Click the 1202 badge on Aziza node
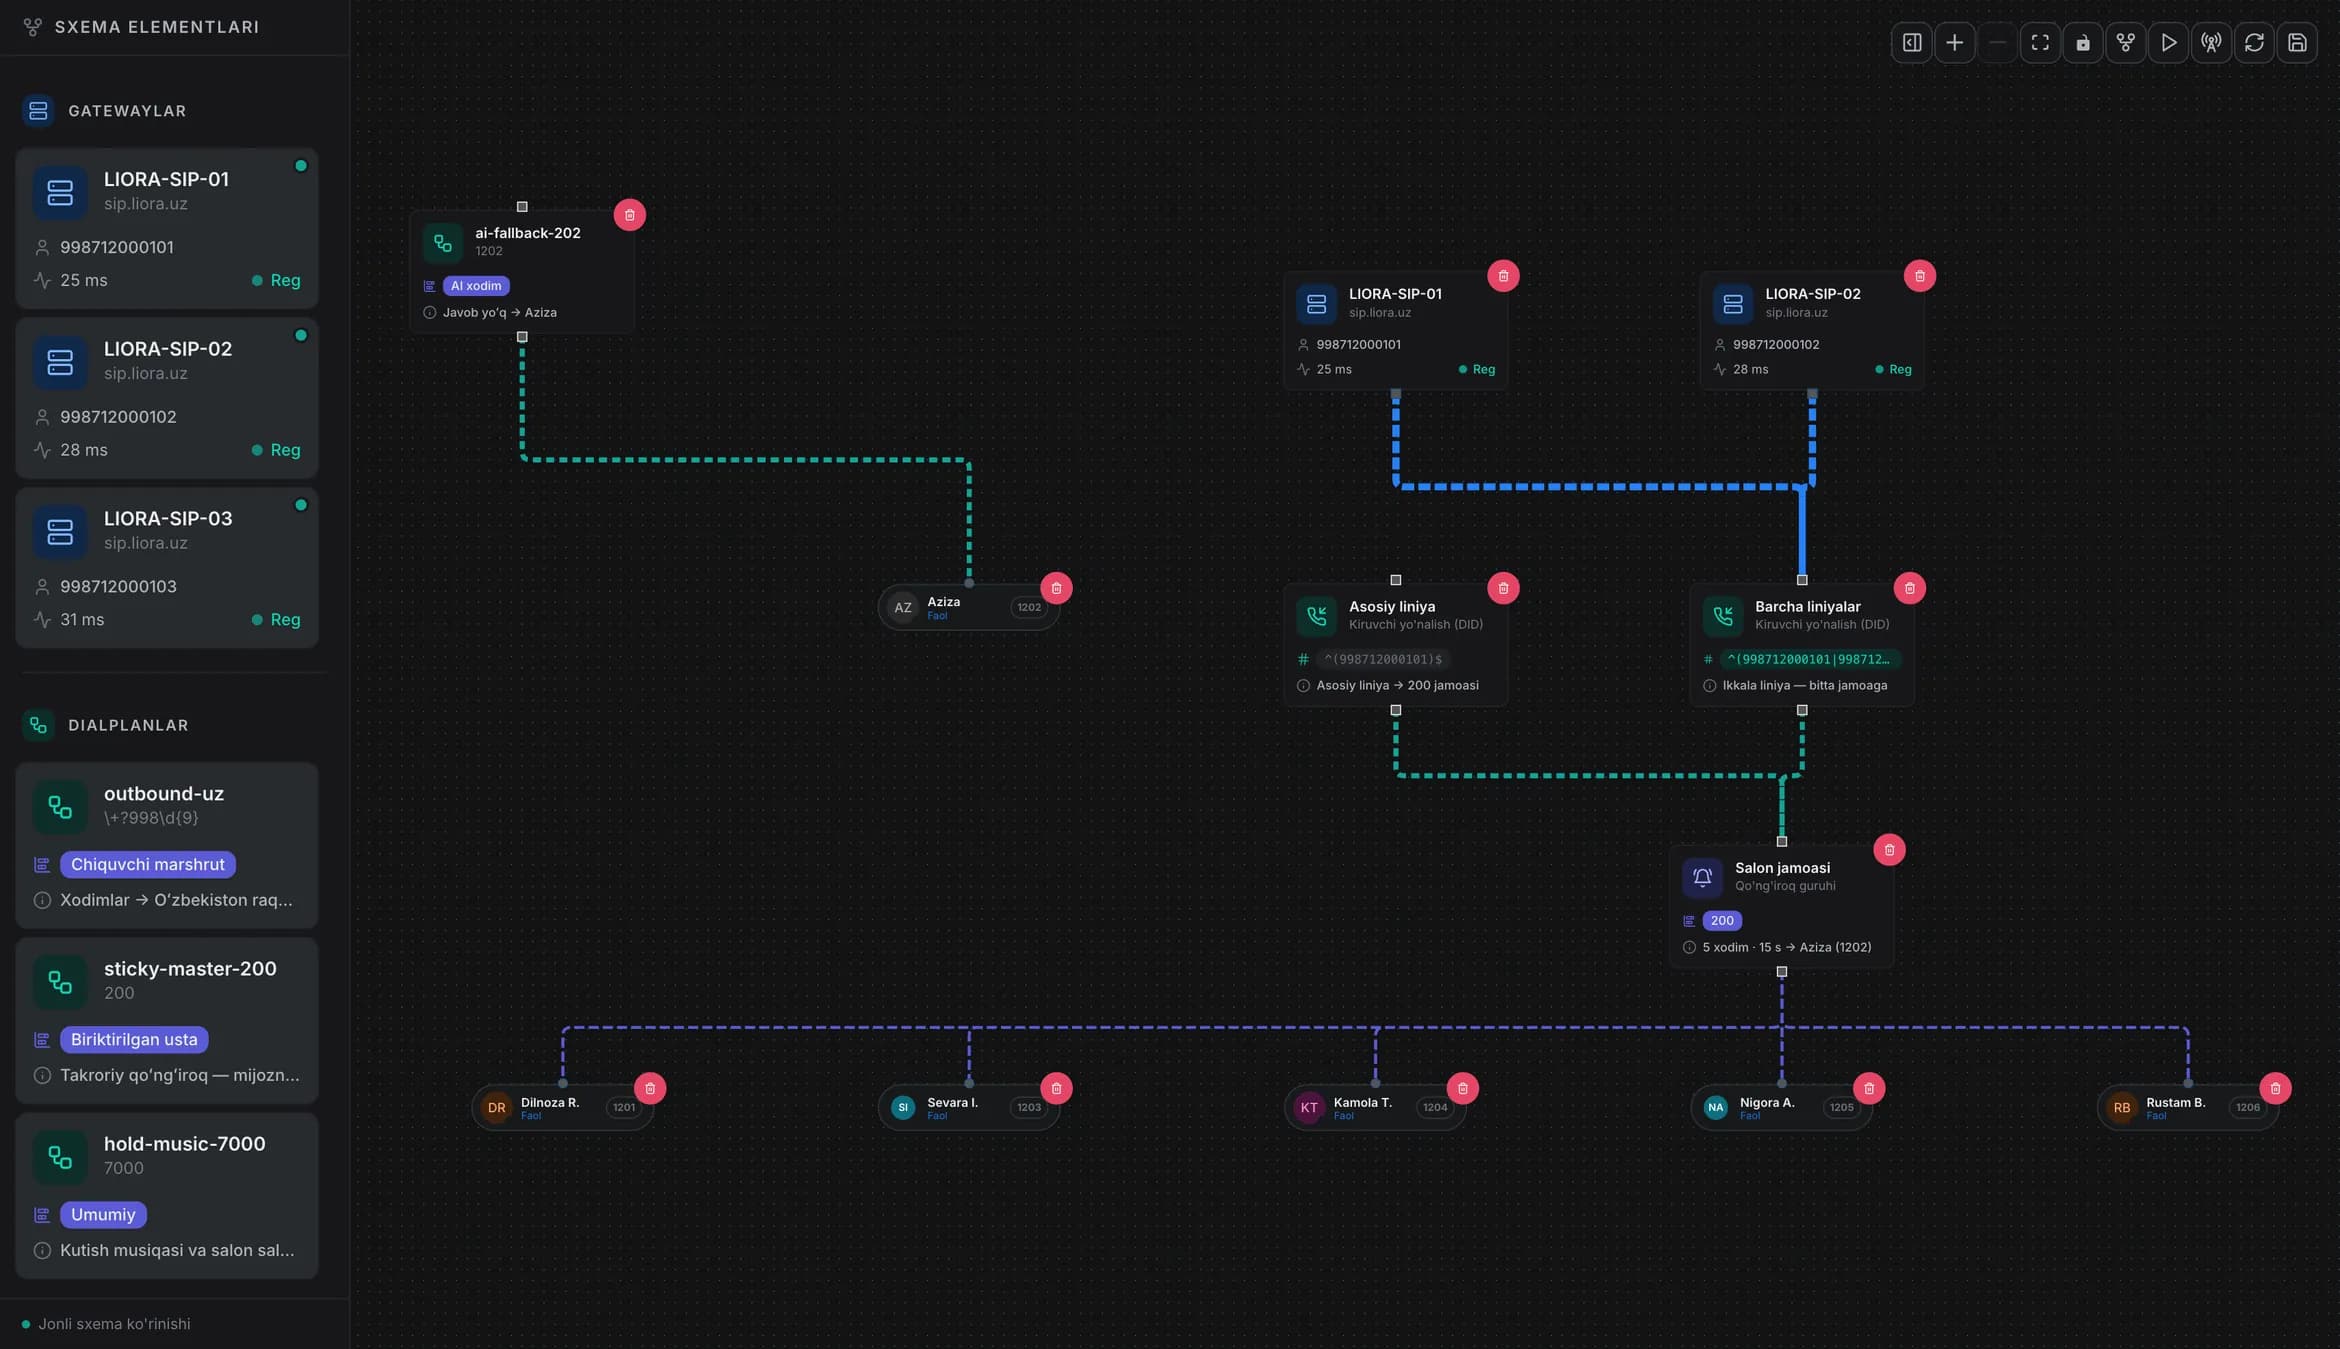This screenshot has height=1349, width=2340. tap(1029, 607)
